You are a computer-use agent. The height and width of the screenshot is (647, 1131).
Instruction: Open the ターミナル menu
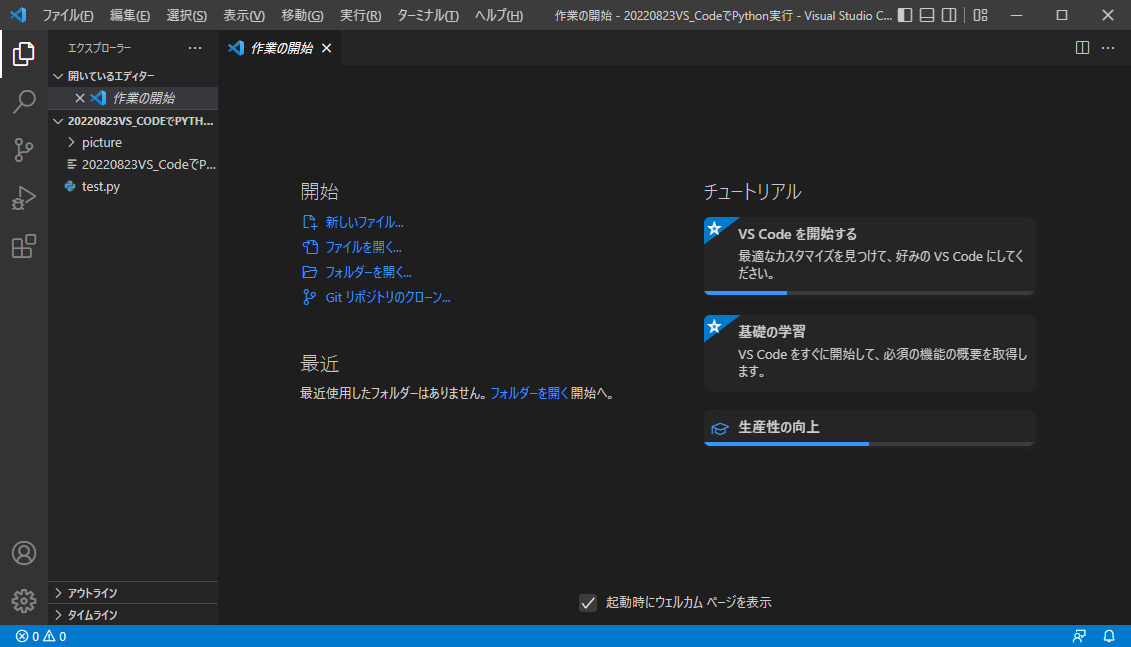pyautogui.click(x=427, y=15)
